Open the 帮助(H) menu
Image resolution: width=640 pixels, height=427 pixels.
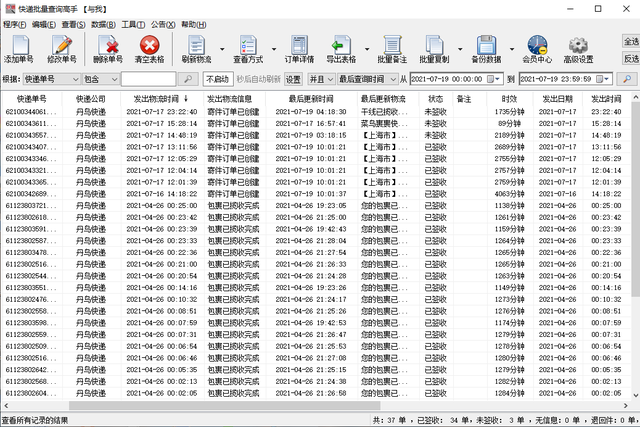(x=193, y=24)
